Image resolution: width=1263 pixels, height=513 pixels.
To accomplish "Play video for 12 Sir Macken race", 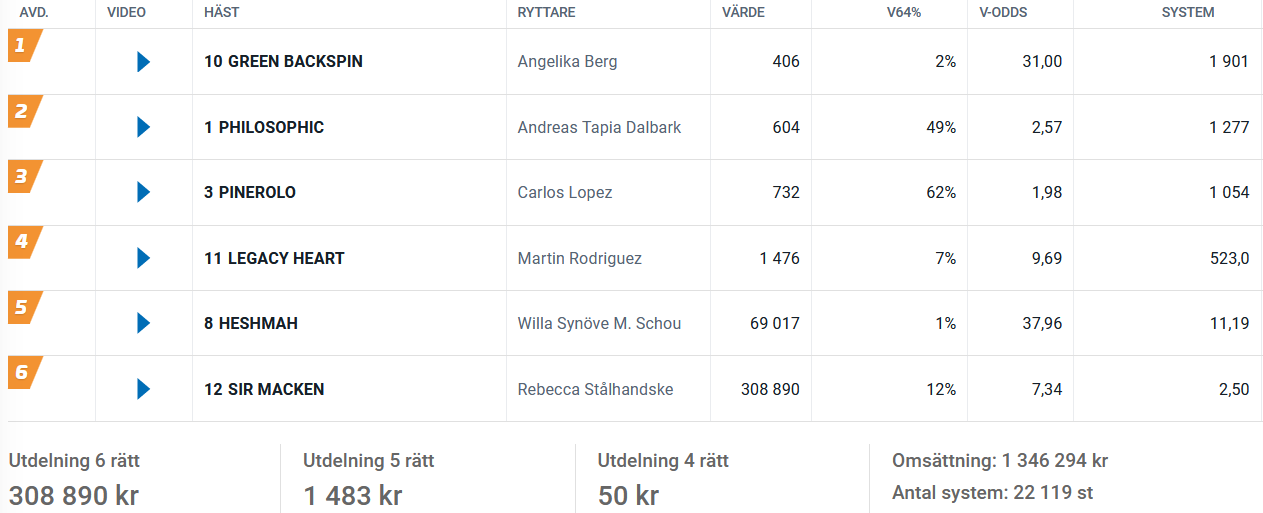I will pos(143,389).
